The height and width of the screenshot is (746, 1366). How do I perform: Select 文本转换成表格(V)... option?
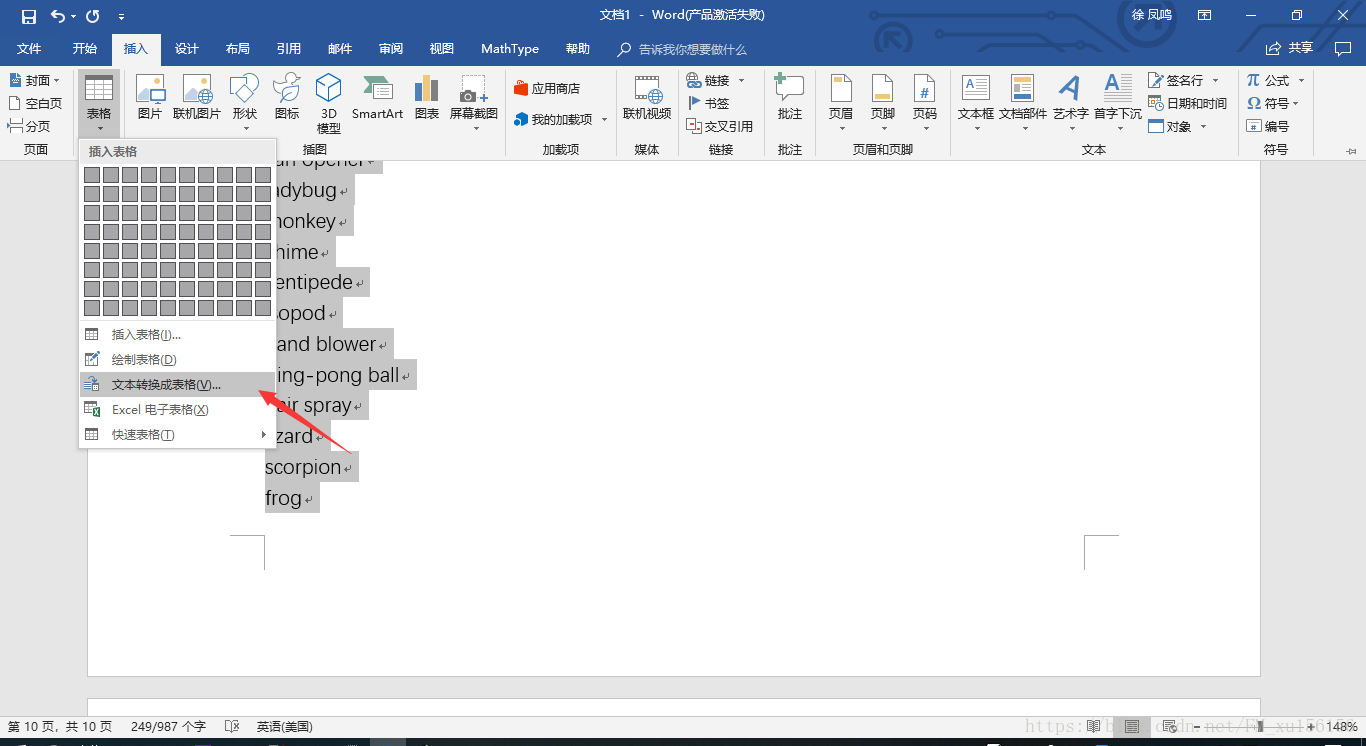(x=176, y=385)
